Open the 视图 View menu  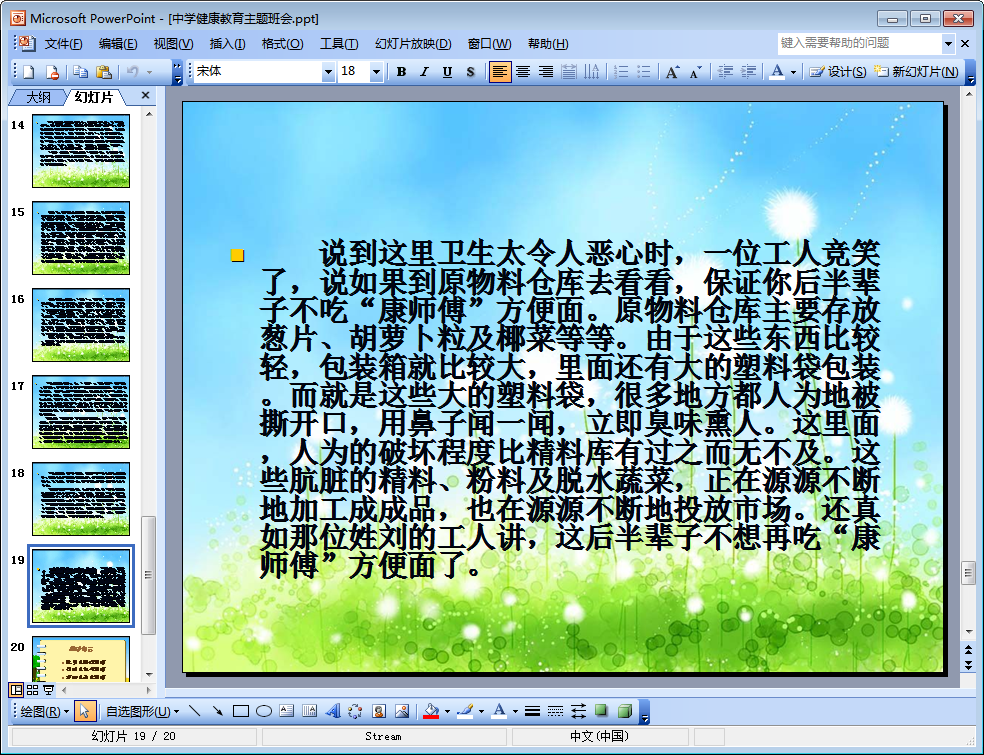click(x=173, y=44)
